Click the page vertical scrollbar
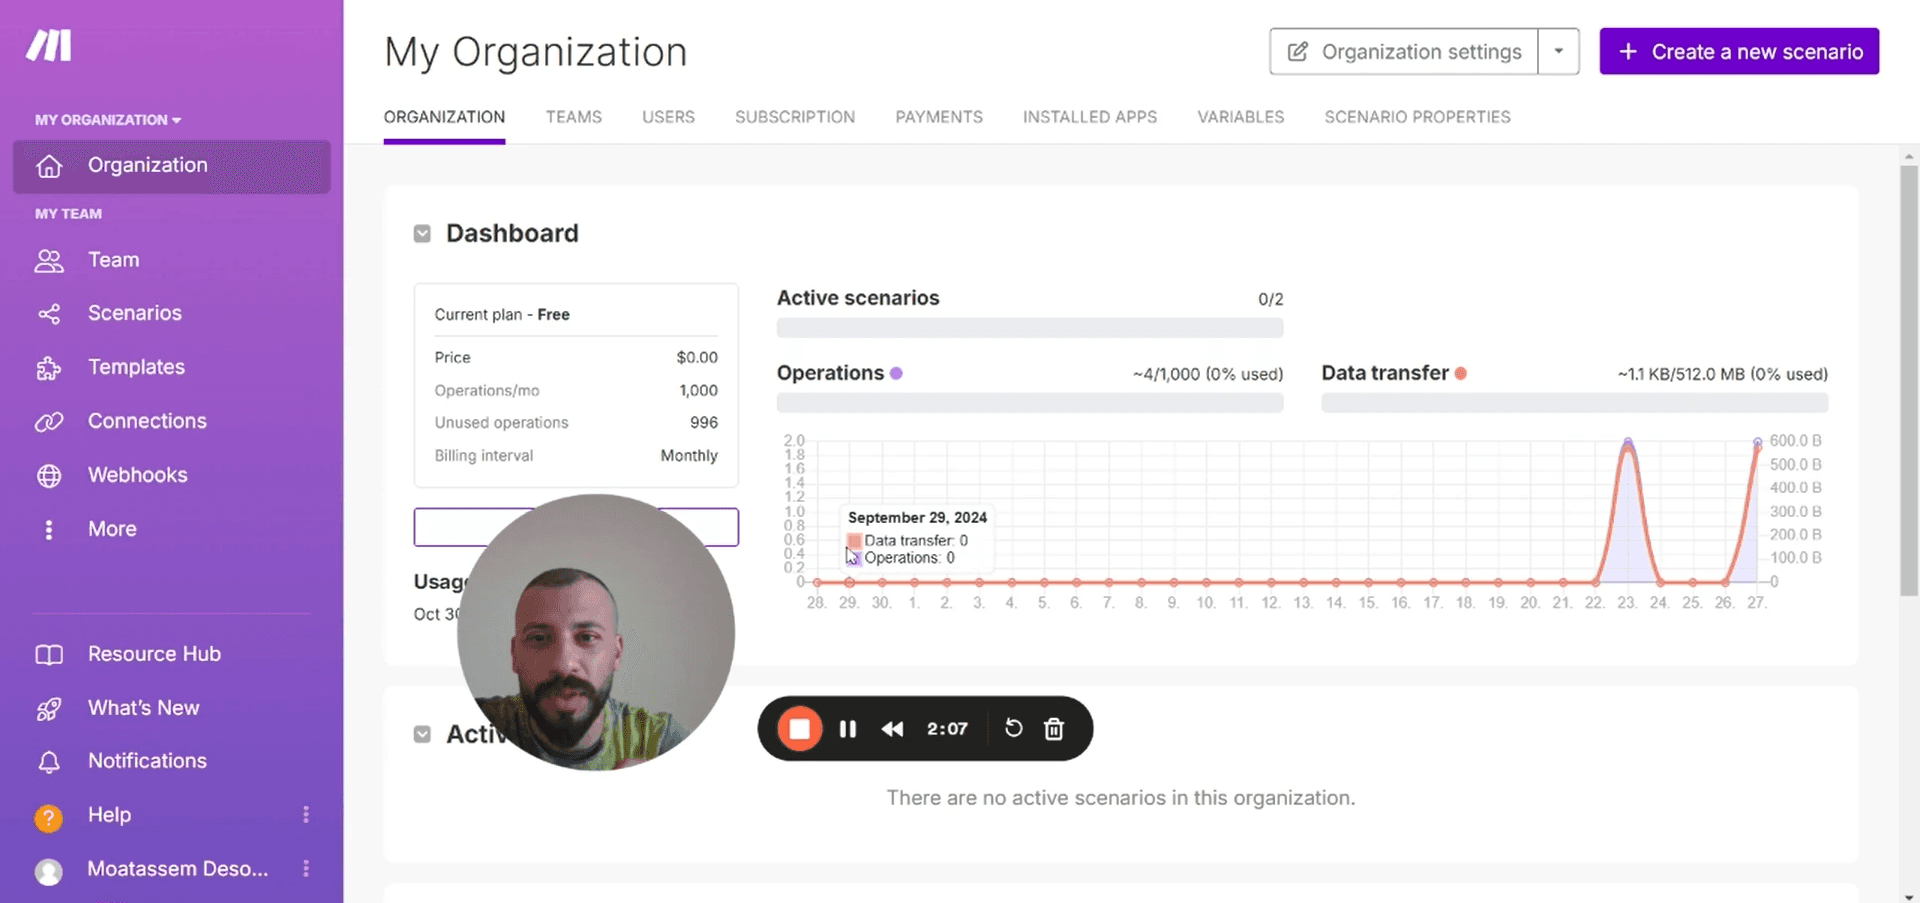The width and height of the screenshot is (1920, 903). pos(1909,380)
